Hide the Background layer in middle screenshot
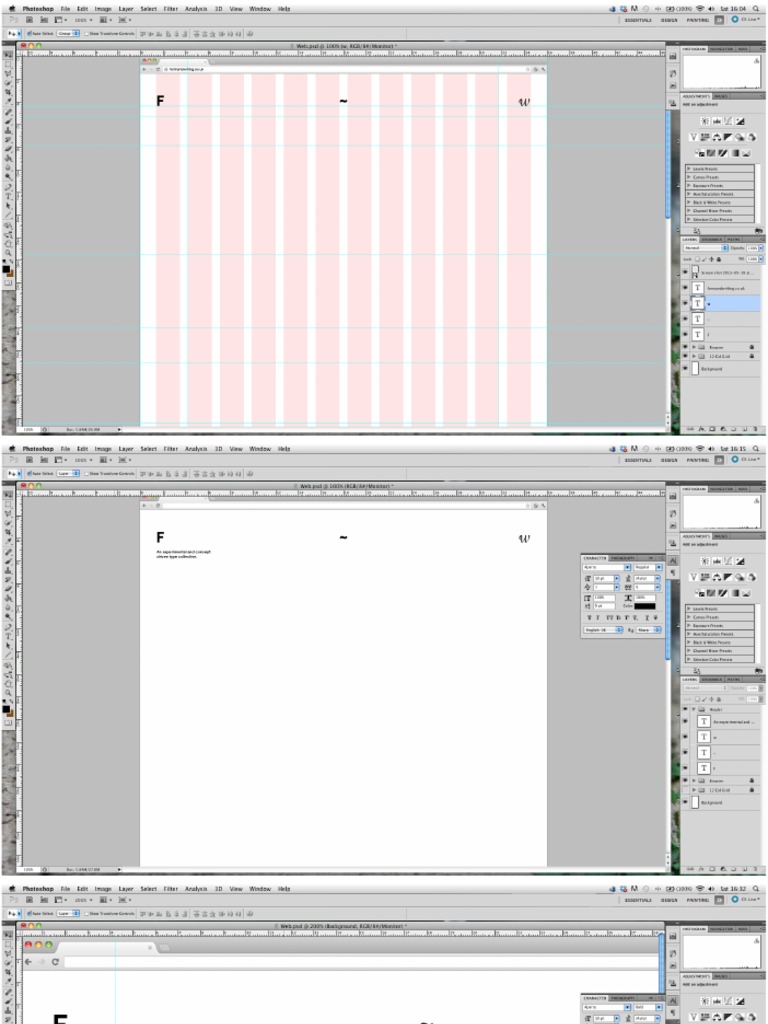The height and width of the screenshot is (1024, 768). 685,803
